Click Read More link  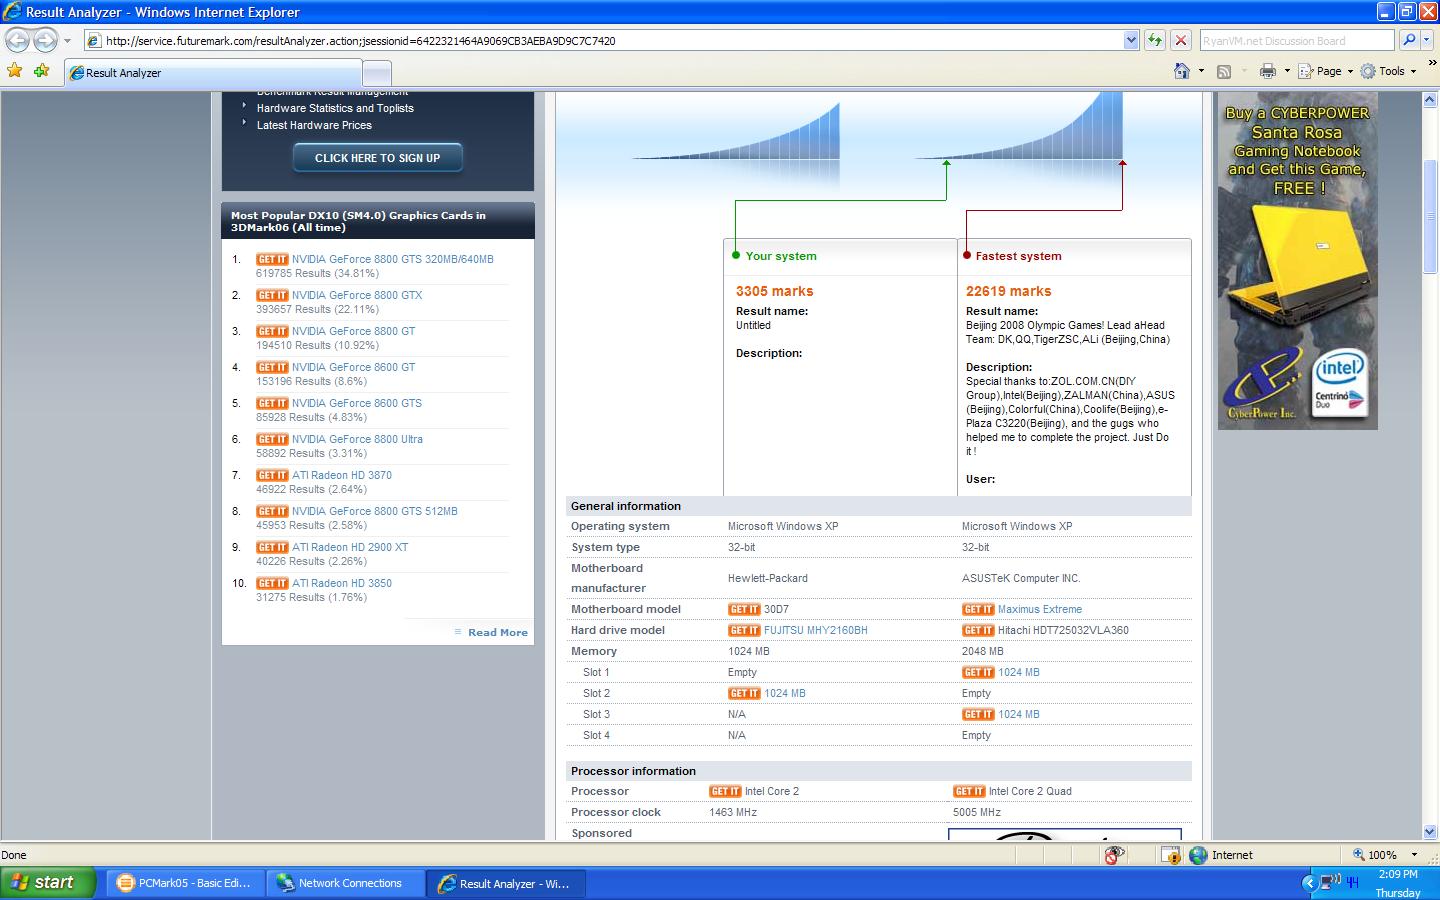pyautogui.click(x=497, y=632)
